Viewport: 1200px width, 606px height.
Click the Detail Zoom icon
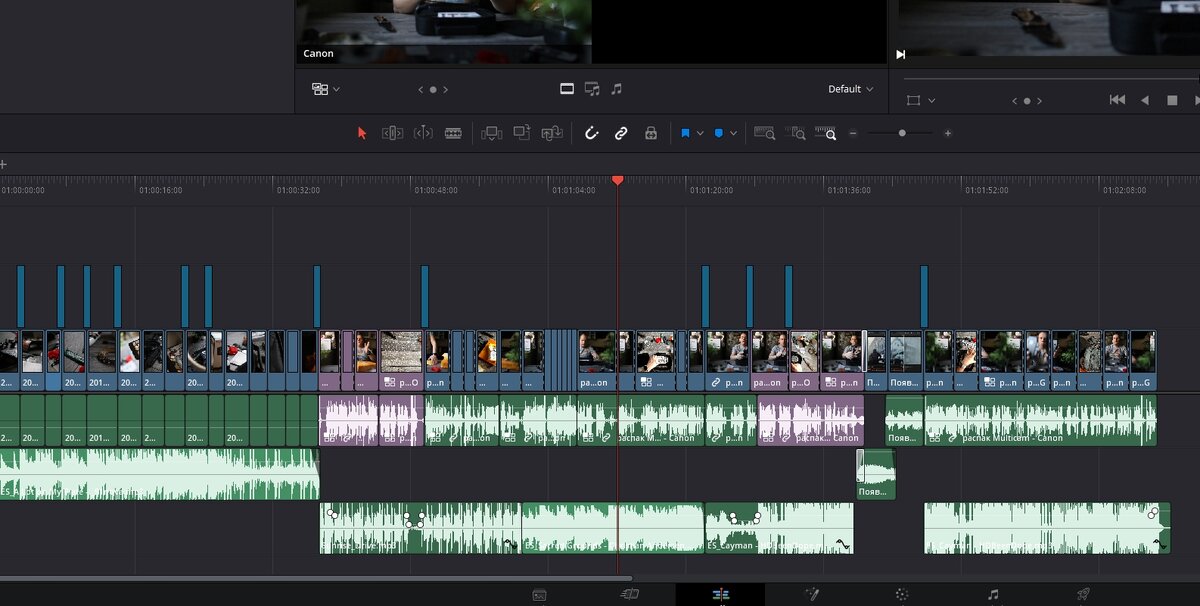[796, 133]
